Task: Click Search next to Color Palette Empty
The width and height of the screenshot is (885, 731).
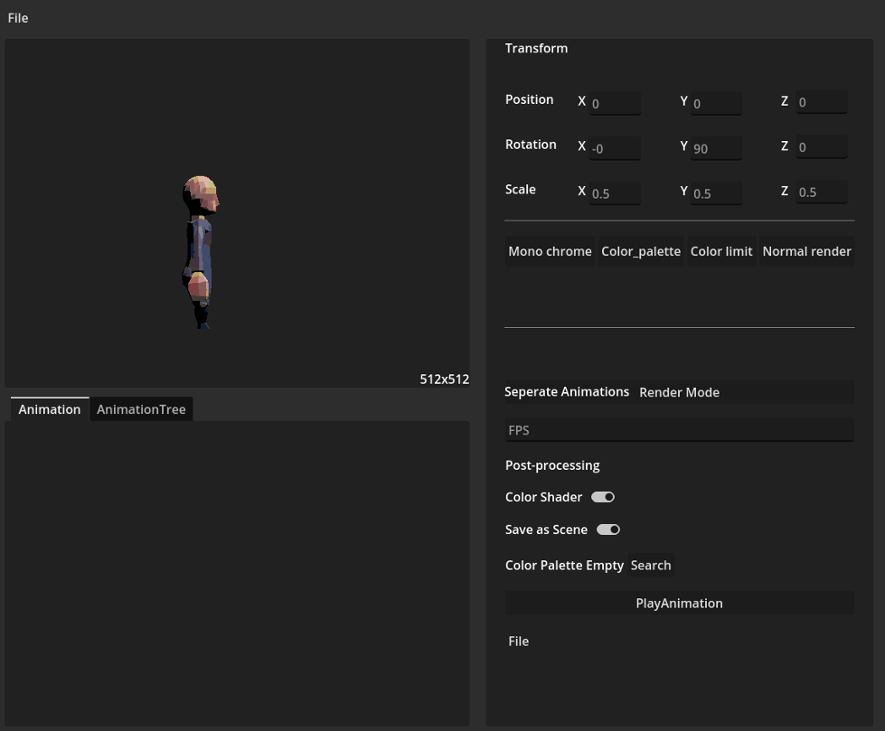Action: click(x=650, y=565)
